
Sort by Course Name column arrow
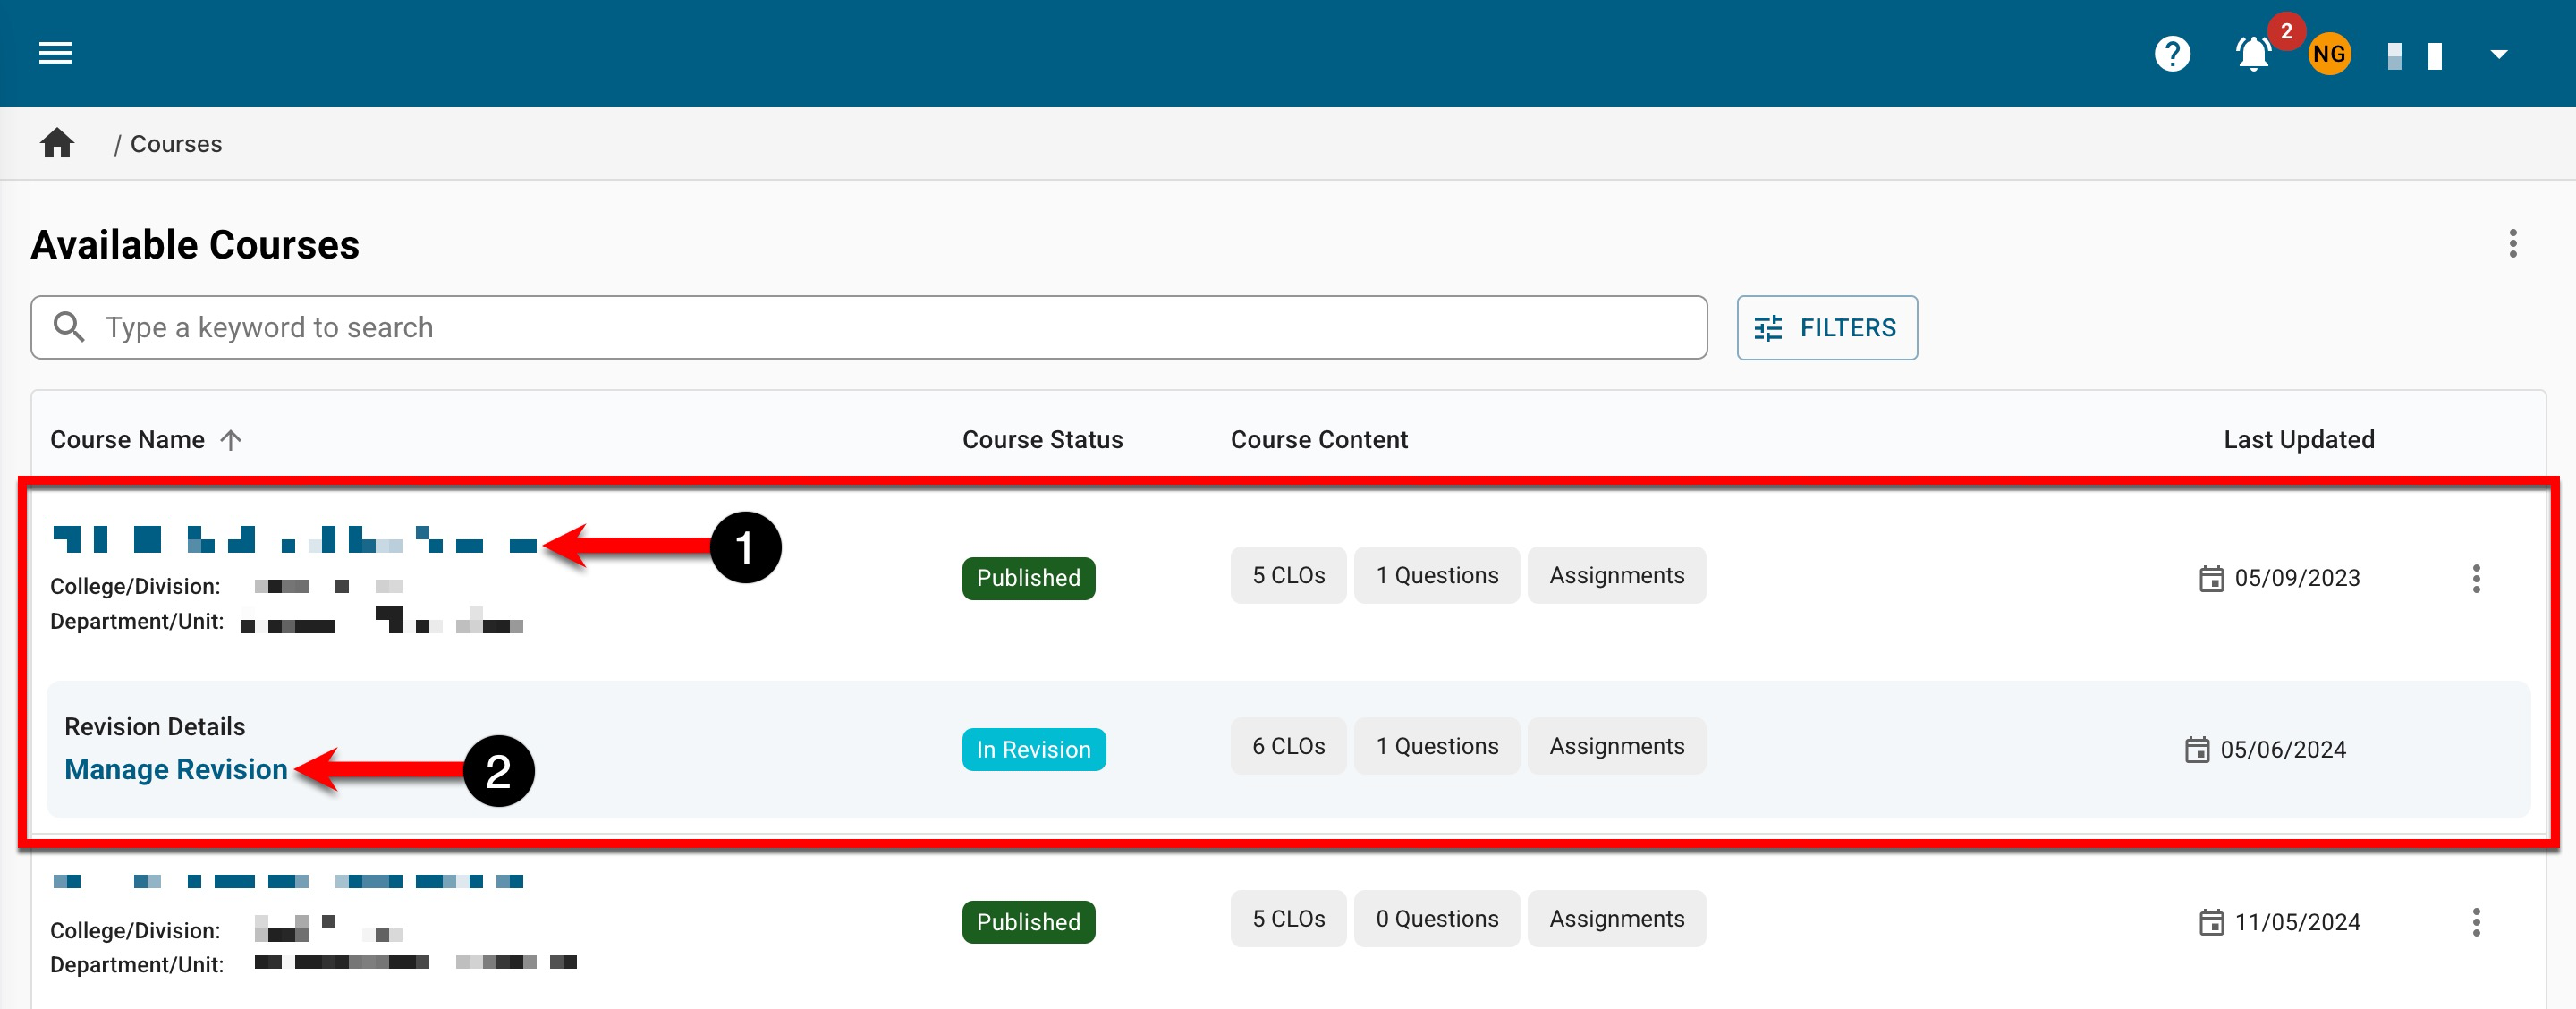[x=231, y=440]
